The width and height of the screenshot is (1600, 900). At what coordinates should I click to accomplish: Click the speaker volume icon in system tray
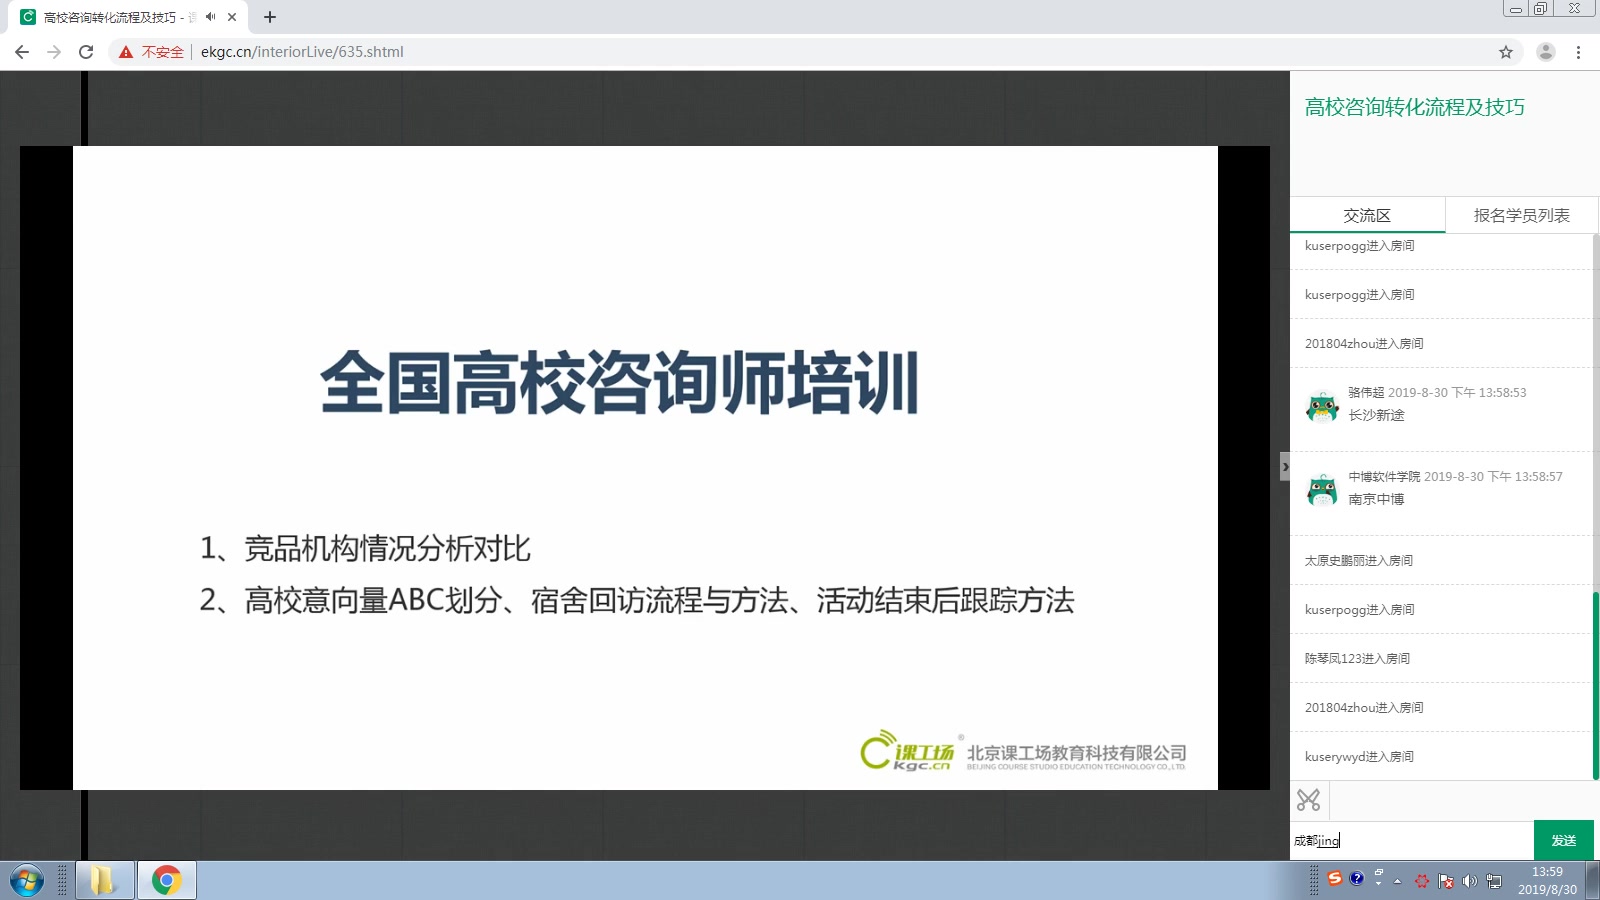point(1470,881)
